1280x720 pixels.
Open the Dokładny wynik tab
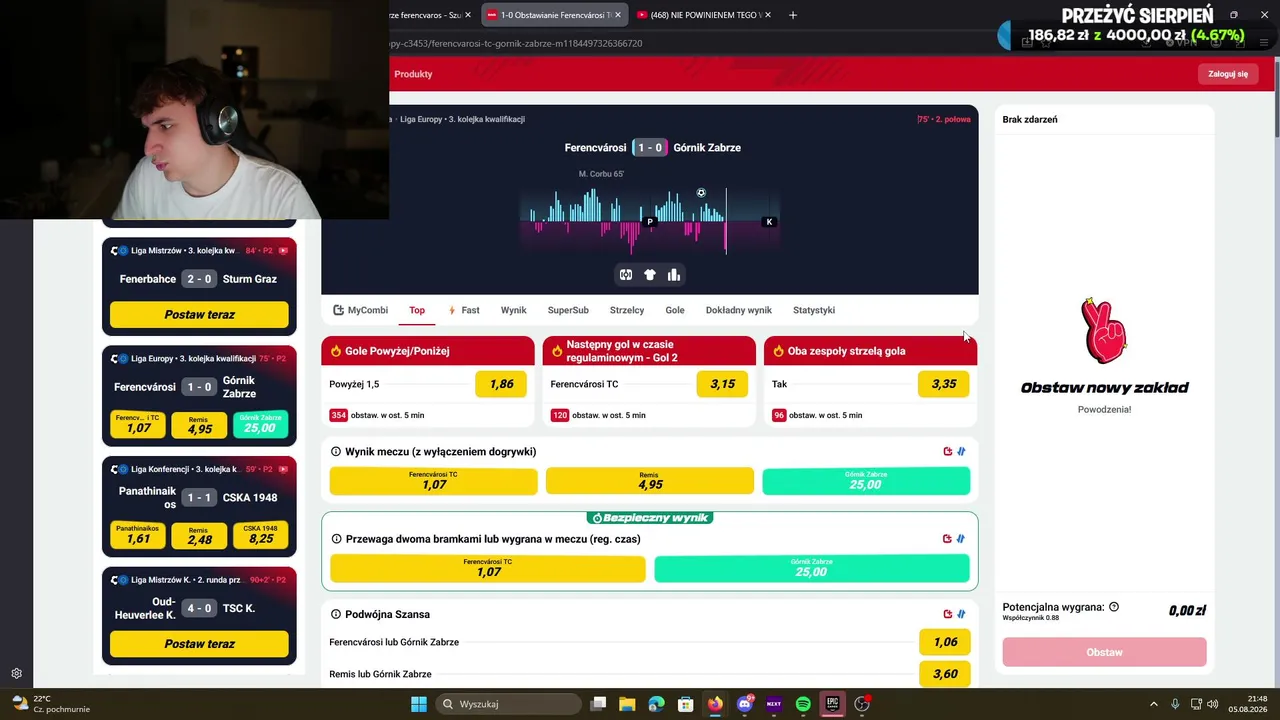(x=739, y=310)
